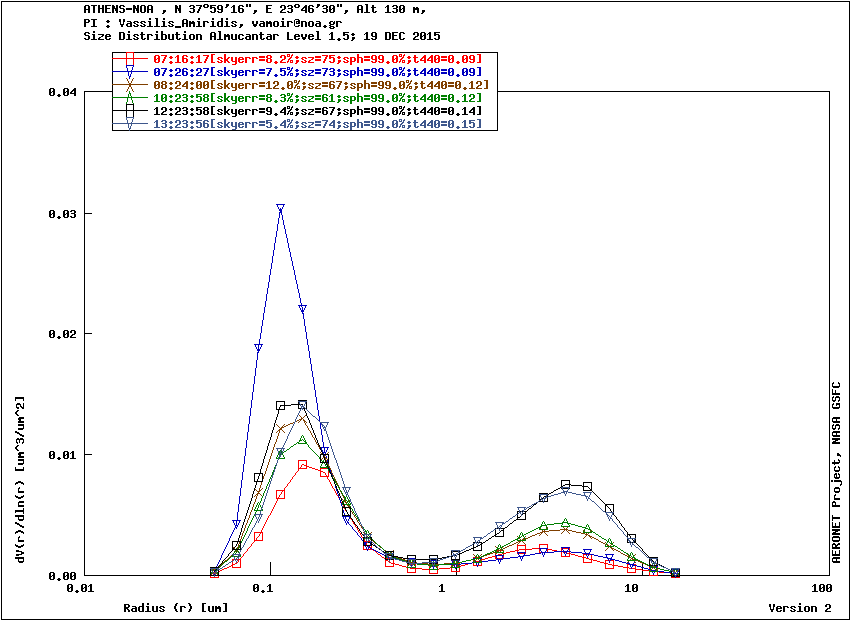Click the brown 08:24:00 legend entry text
Viewport: 850px width, 620px height.
pos(322,85)
